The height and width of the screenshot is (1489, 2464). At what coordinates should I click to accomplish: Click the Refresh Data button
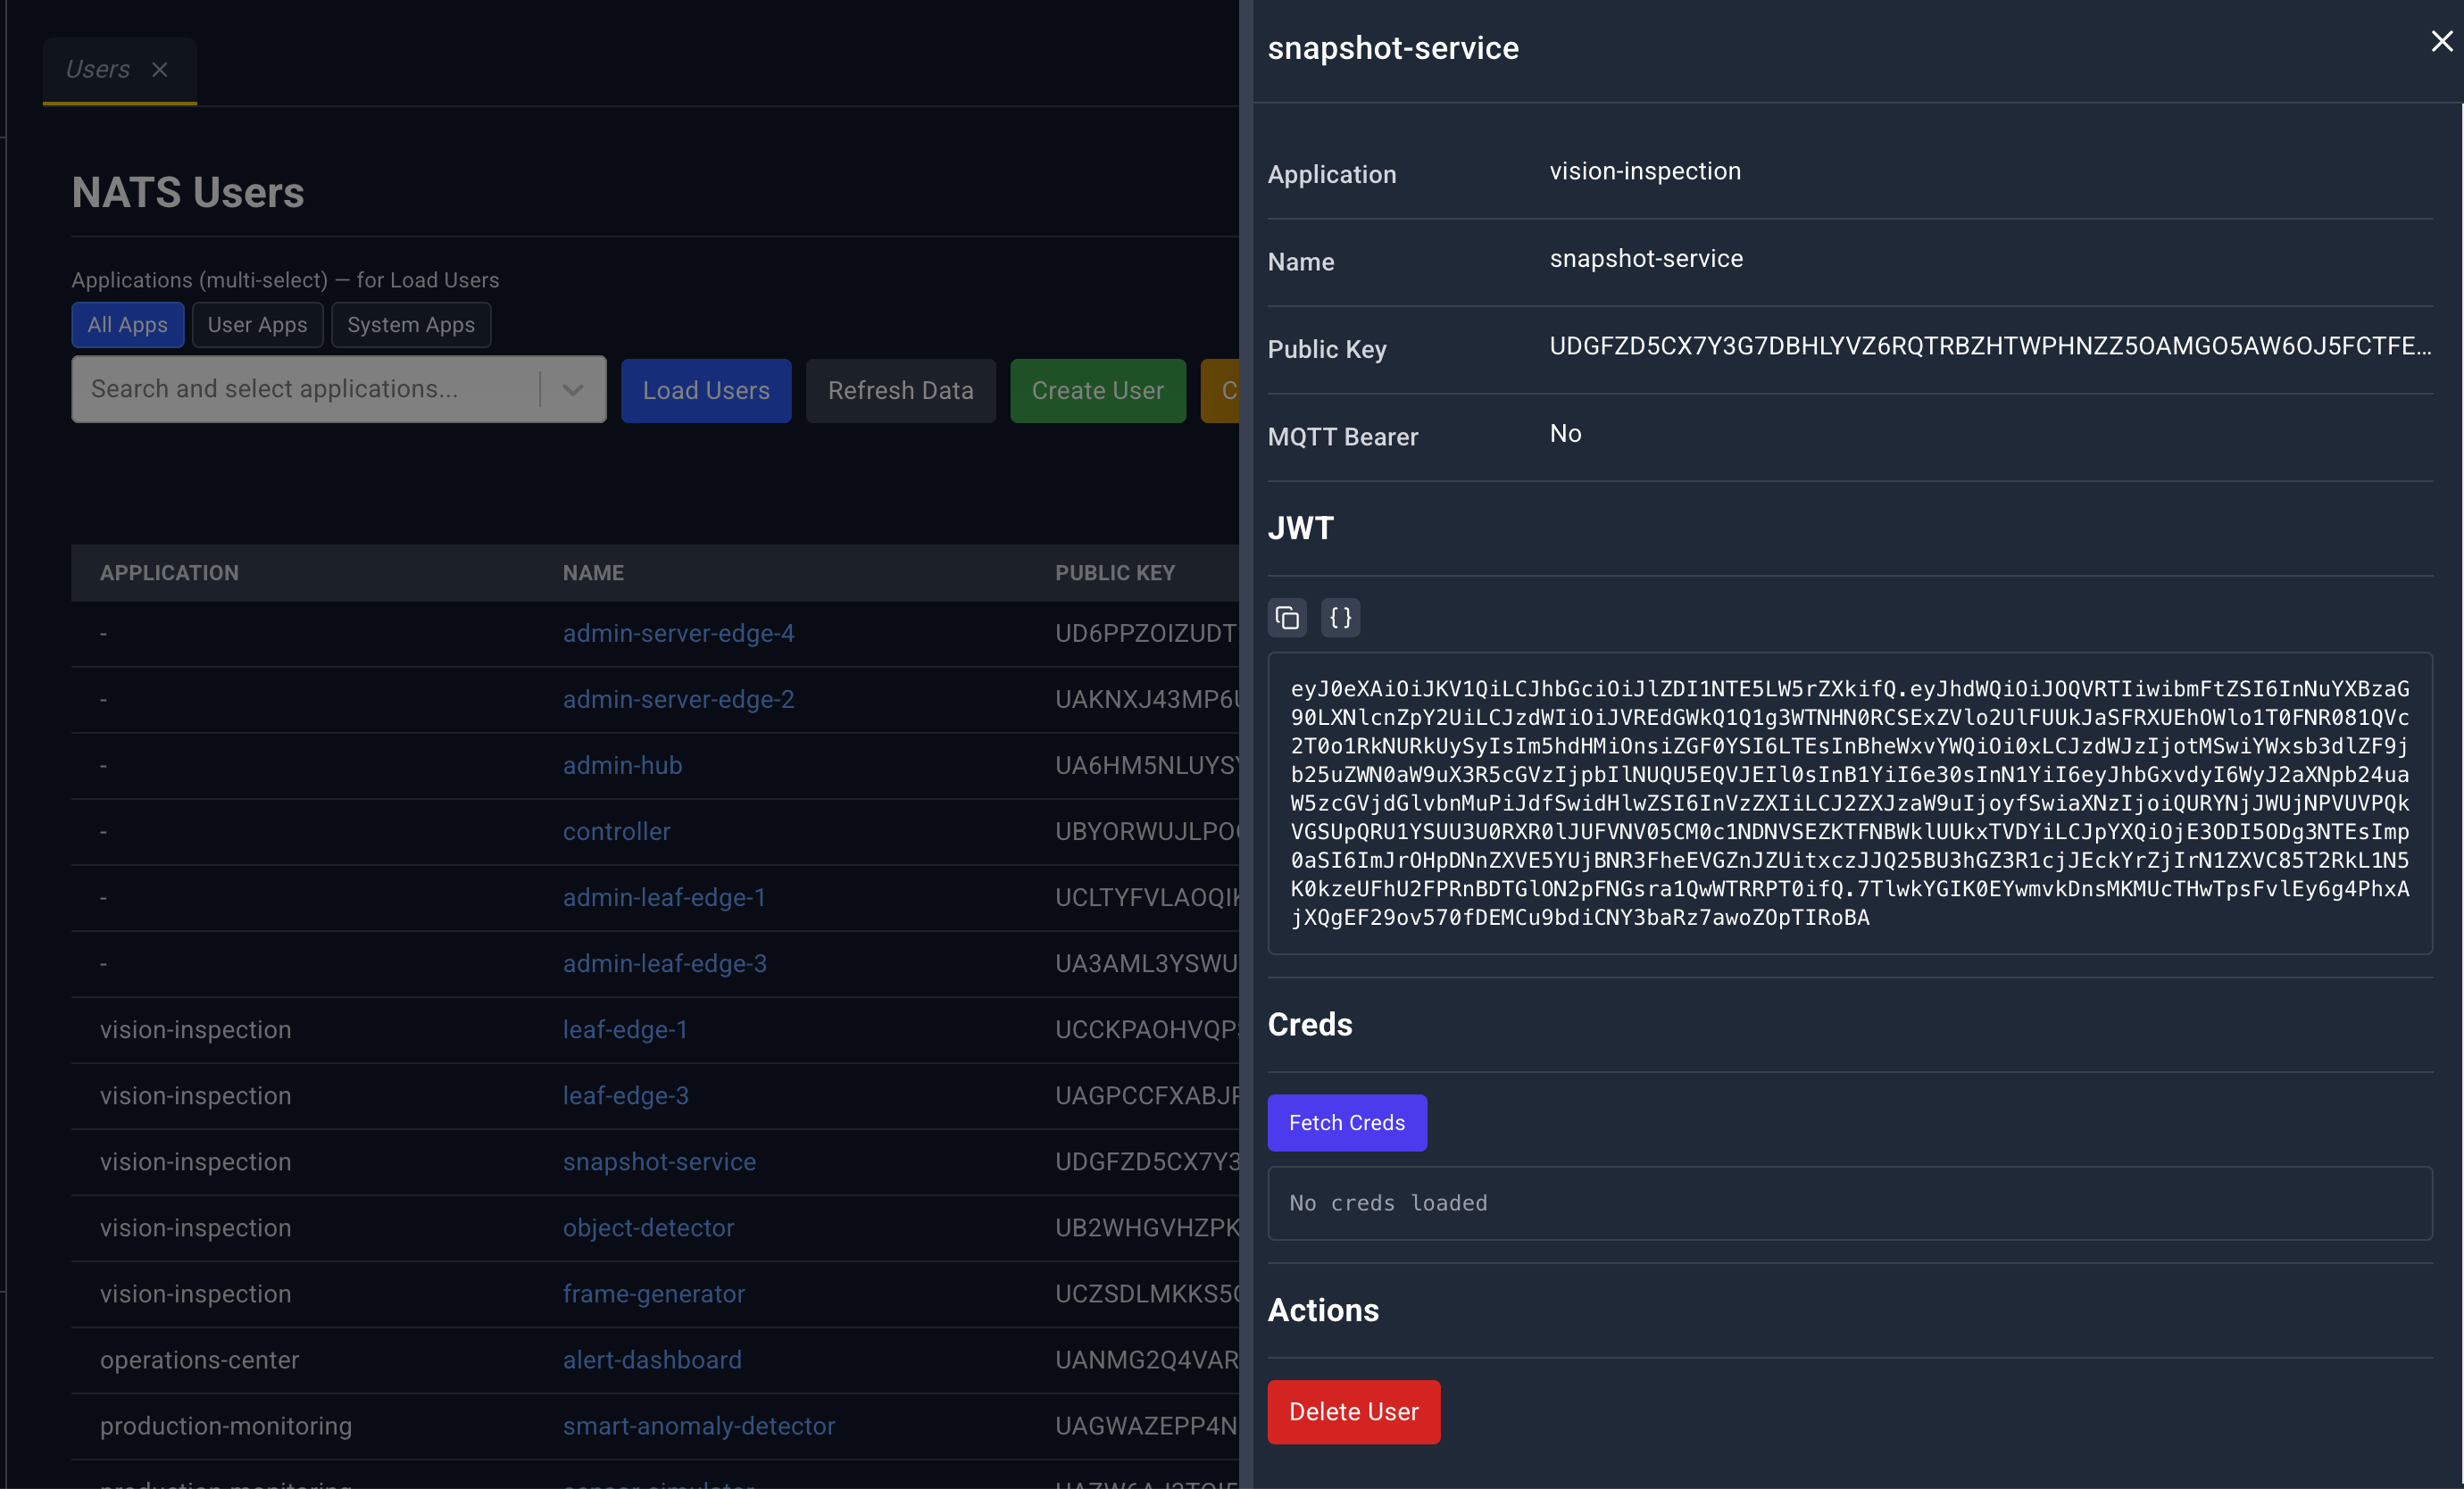pos(900,390)
